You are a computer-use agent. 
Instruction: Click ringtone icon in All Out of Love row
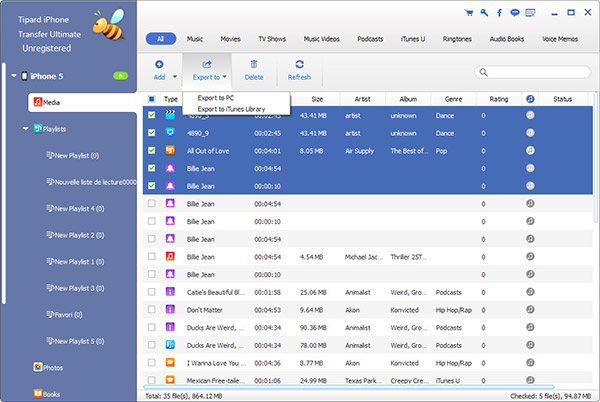point(530,151)
